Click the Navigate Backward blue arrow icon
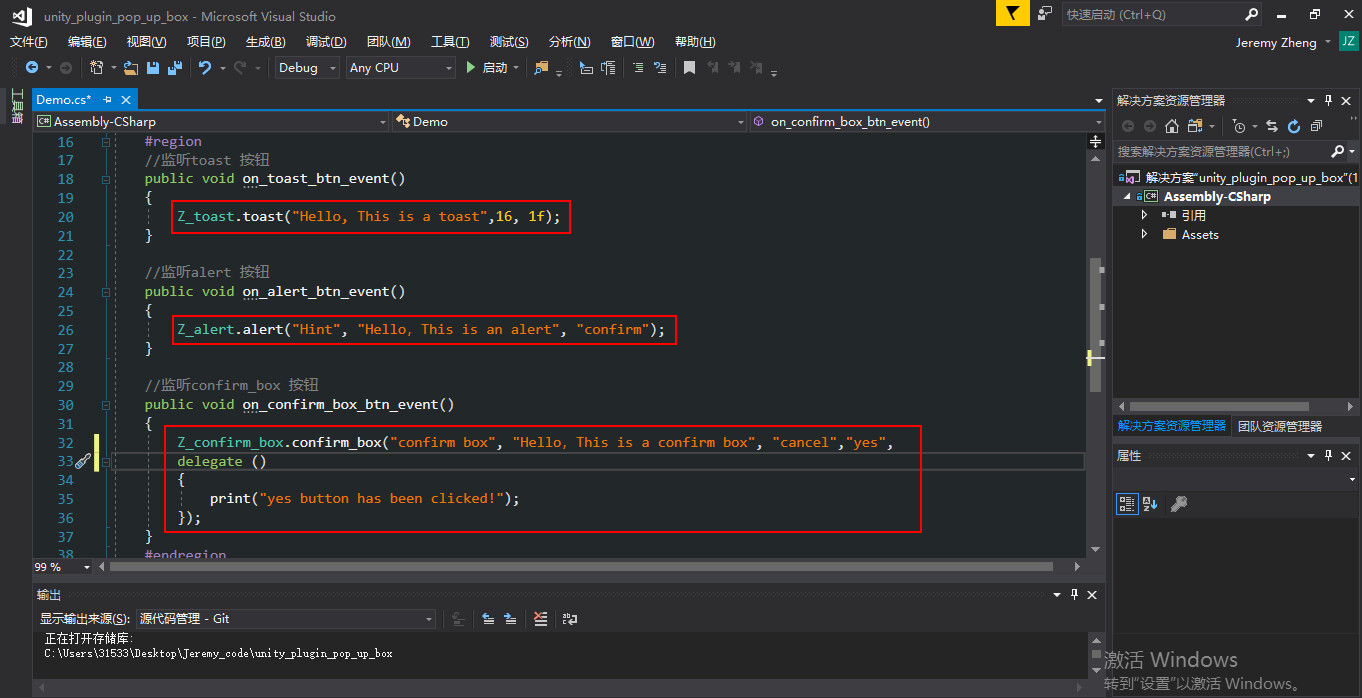Image resolution: width=1362 pixels, height=698 pixels. click(32, 68)
